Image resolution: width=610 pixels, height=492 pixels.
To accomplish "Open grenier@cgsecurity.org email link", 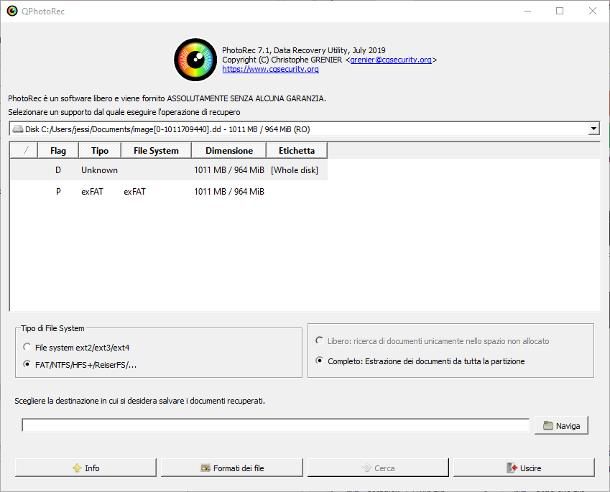I will tap(391, 60).
